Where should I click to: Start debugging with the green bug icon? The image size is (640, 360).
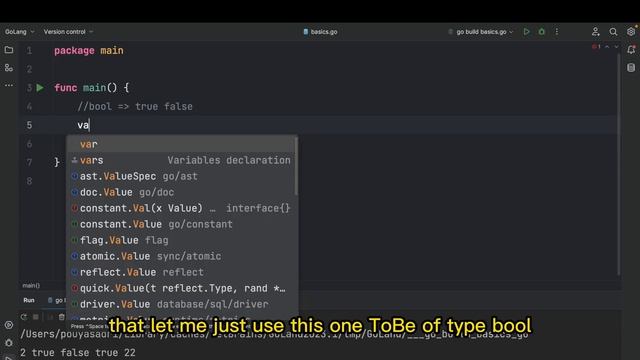[542, 32]
